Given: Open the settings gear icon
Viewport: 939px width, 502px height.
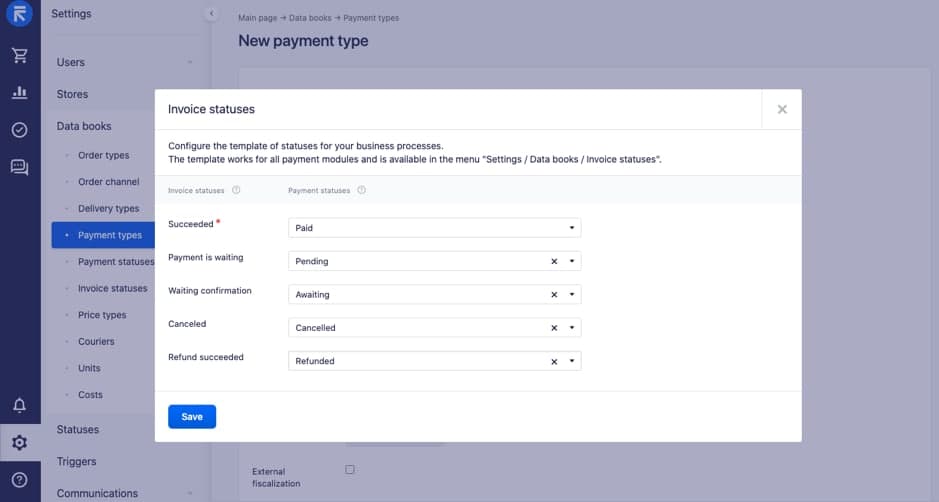Looking at the screenshot, I should (x=20, y=443).
